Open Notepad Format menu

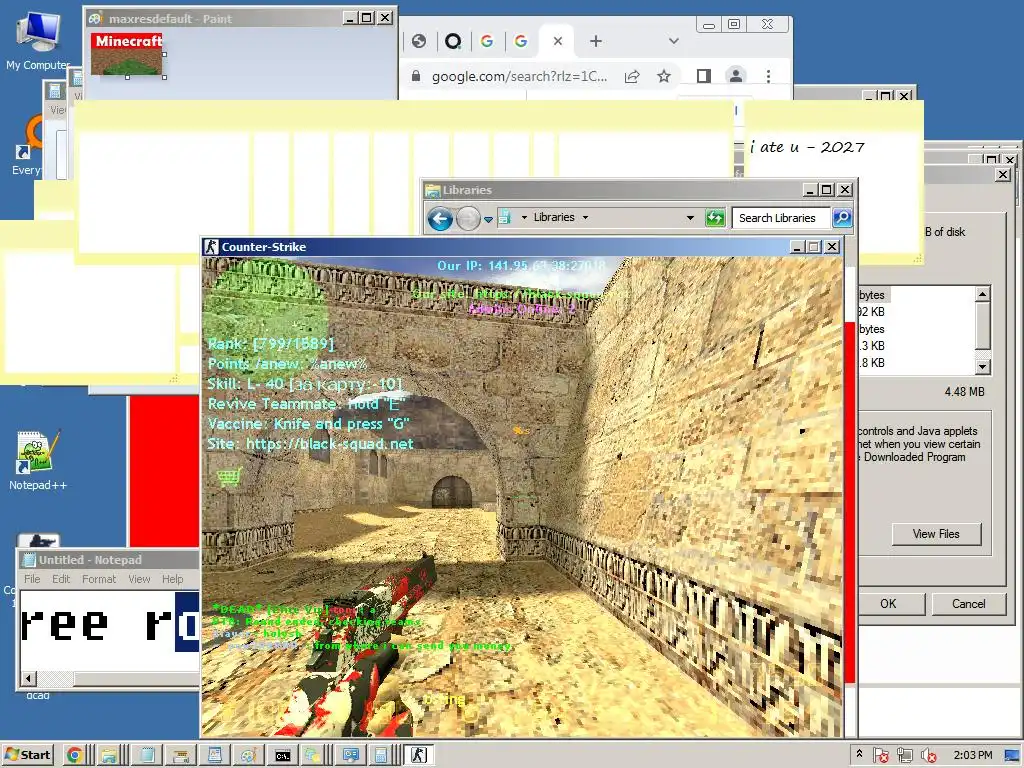click(x=99, y=579)
